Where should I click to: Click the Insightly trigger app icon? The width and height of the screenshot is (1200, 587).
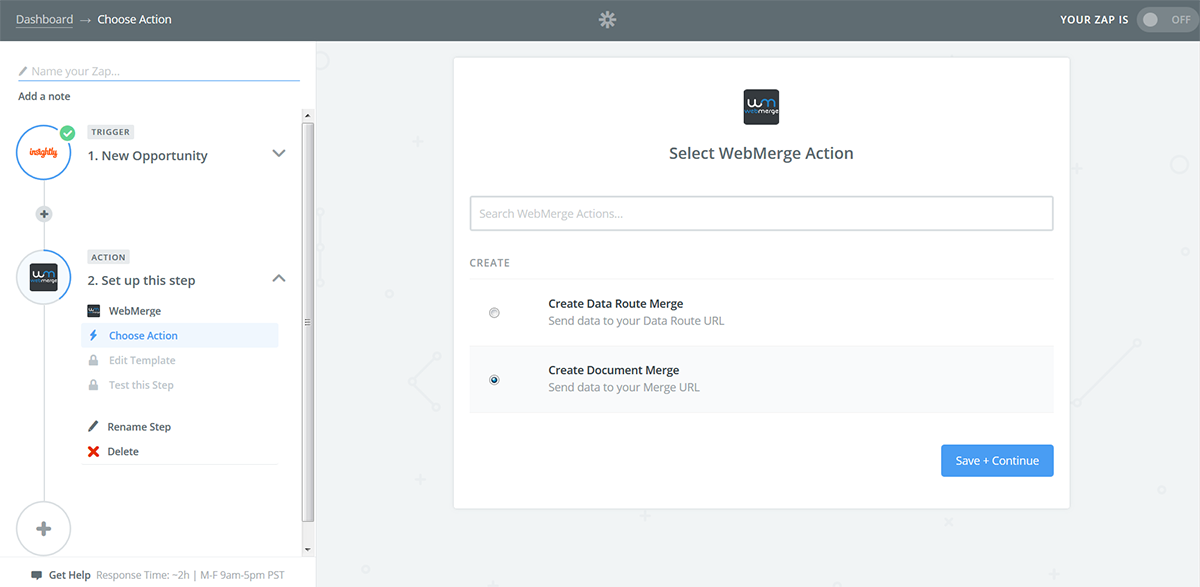click(44, 153)
